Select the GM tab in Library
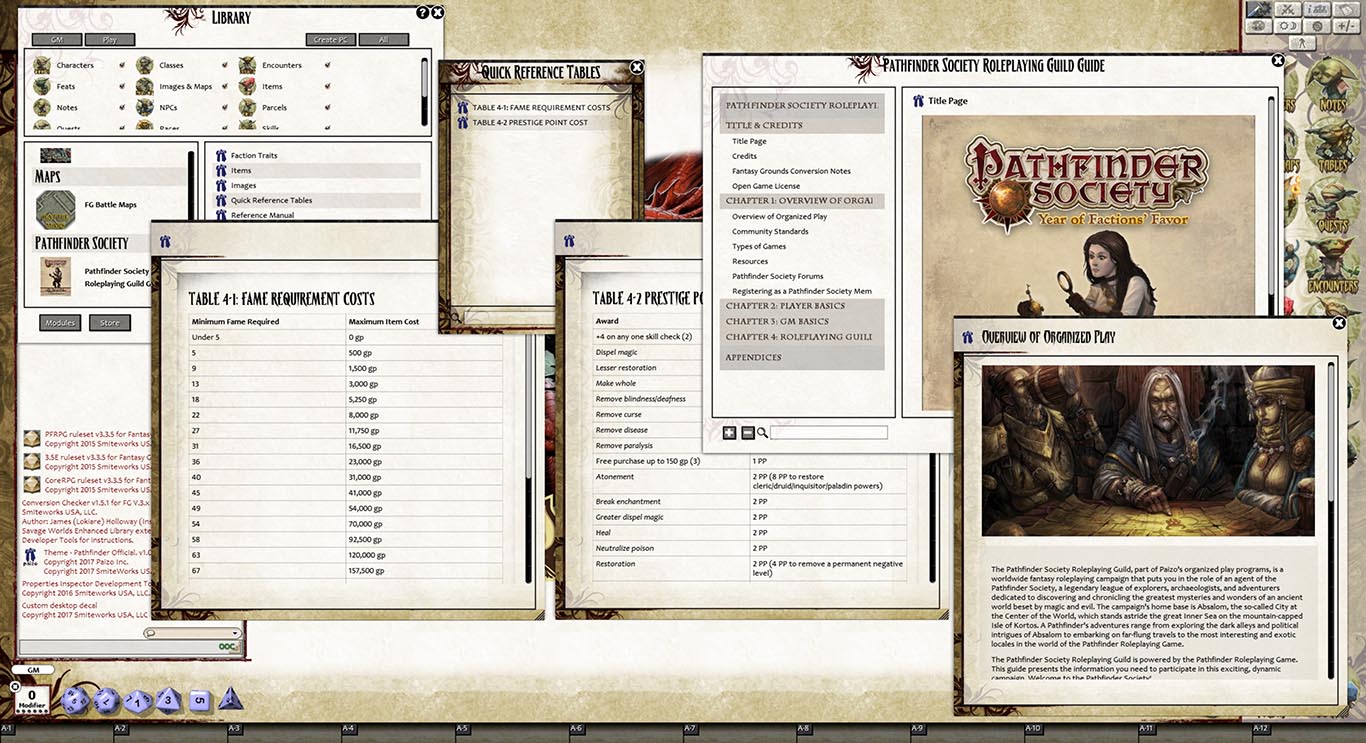Viewport: 1366px width, 743px height. [57, 39]
